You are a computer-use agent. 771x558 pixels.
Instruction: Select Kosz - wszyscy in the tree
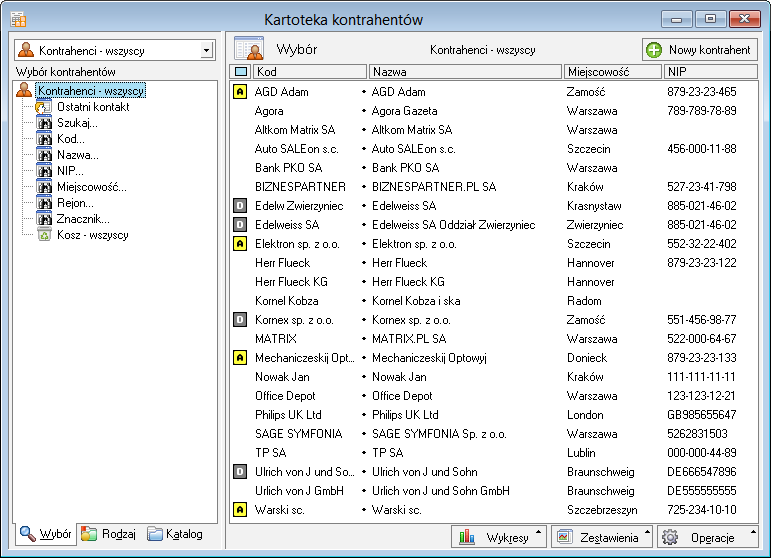coord(92,235)
